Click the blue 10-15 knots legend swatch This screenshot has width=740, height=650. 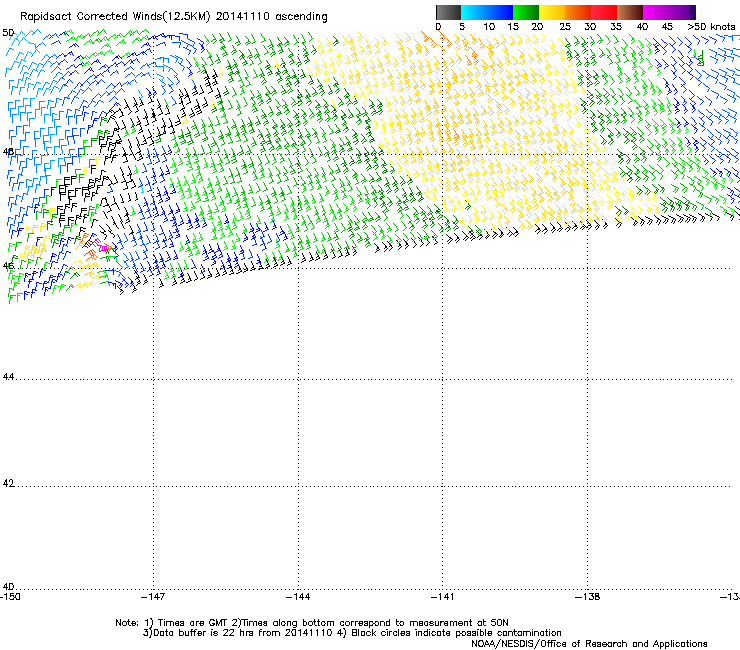[x=500, y=12]
